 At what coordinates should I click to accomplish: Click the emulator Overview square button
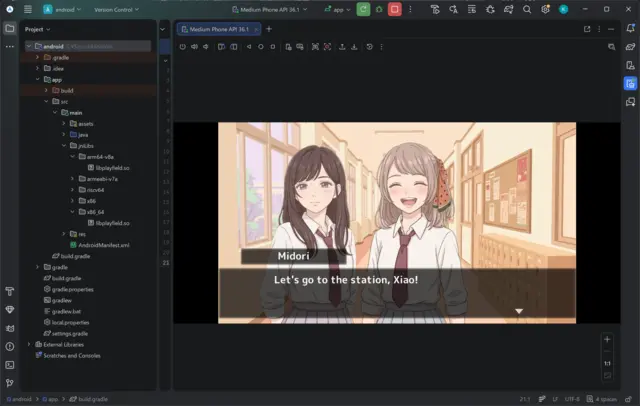(273, 47)
